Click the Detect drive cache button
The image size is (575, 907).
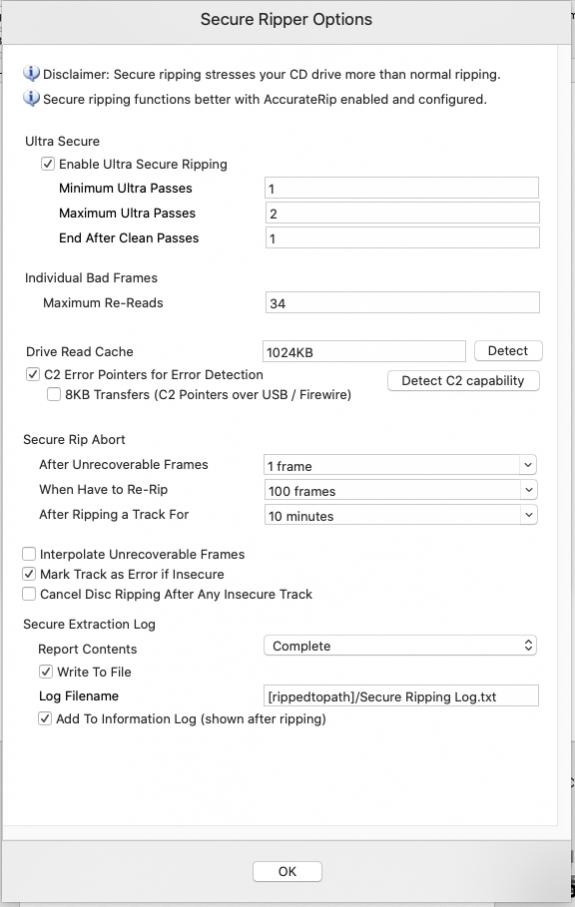point(508,351)
